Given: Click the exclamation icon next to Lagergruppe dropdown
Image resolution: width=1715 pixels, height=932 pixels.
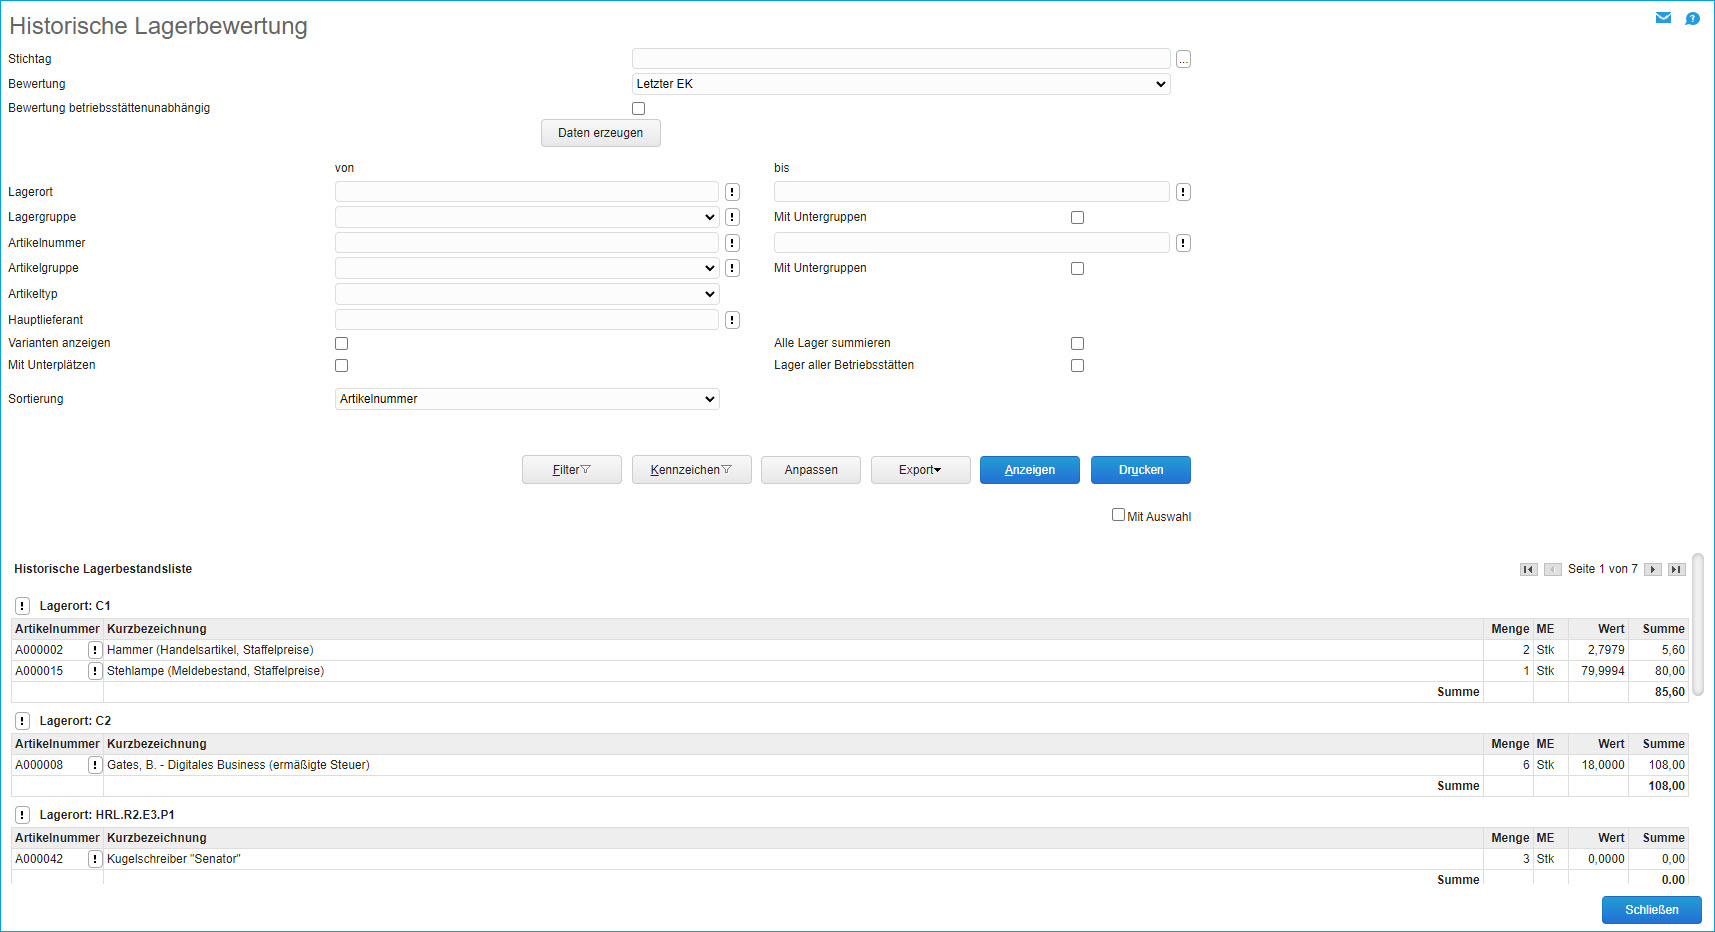Looking at the screenshot, I should coord(732,217).
